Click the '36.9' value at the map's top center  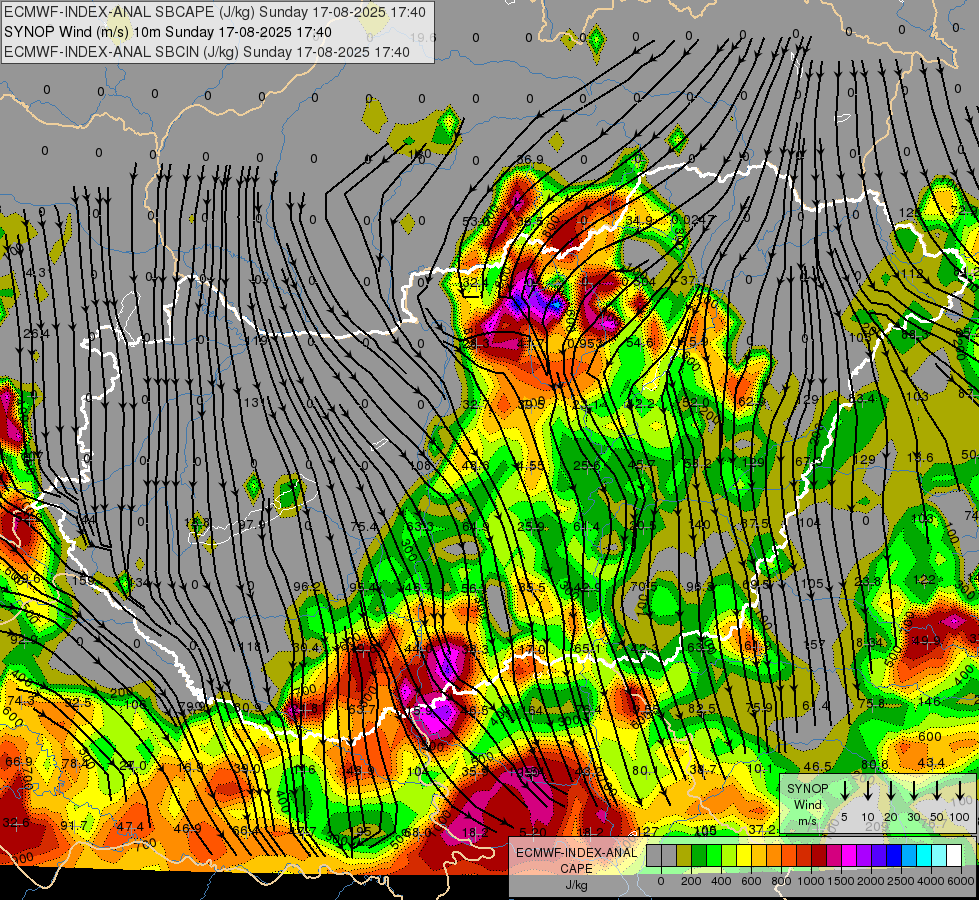529,159
